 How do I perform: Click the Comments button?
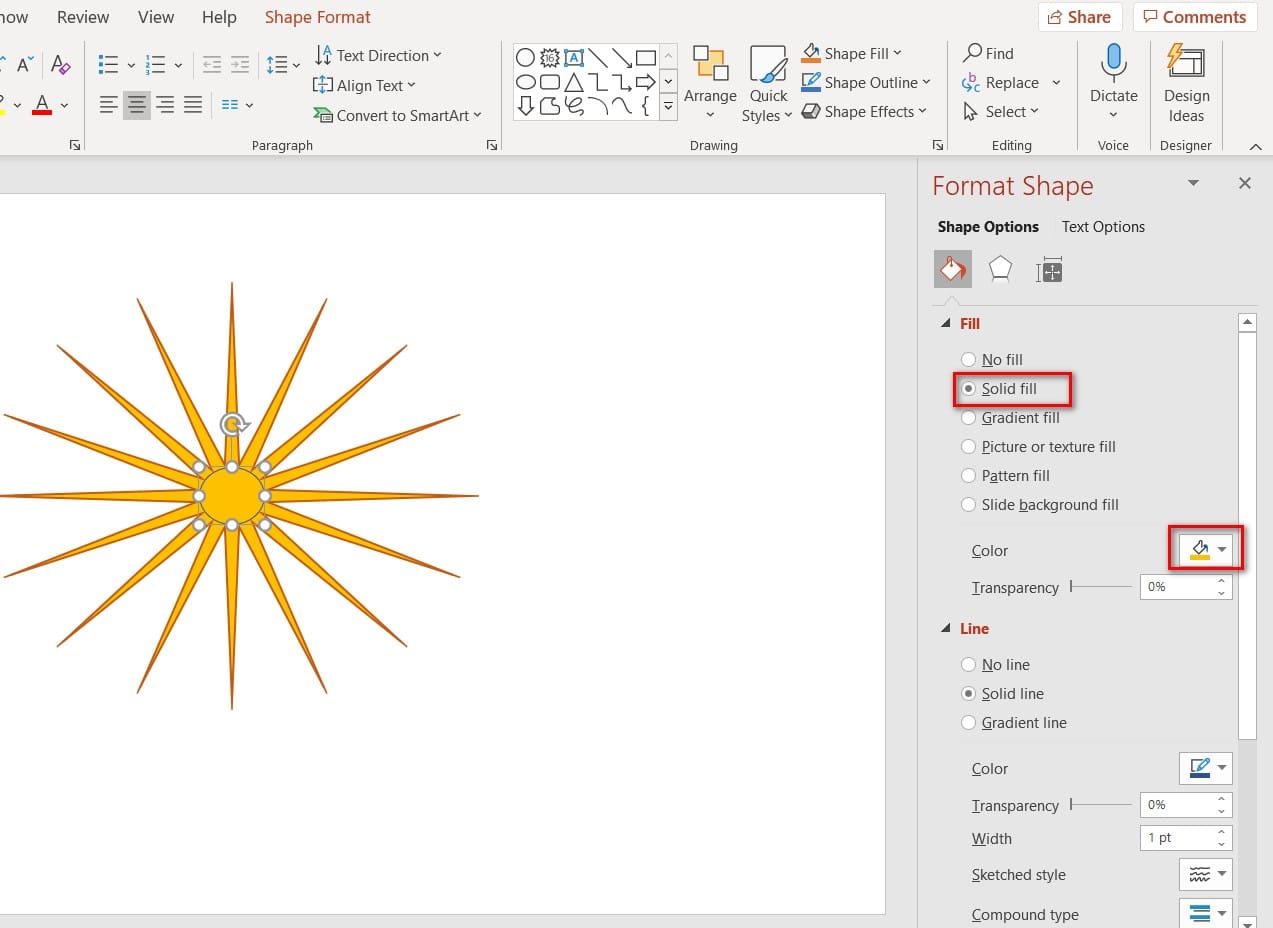point(1195,17)
